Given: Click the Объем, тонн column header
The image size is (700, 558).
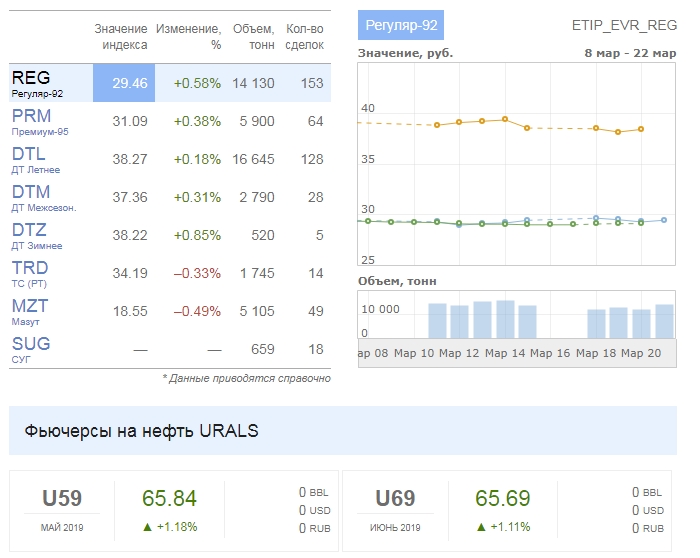Looking at the screenshot, I should coord(252,37).
